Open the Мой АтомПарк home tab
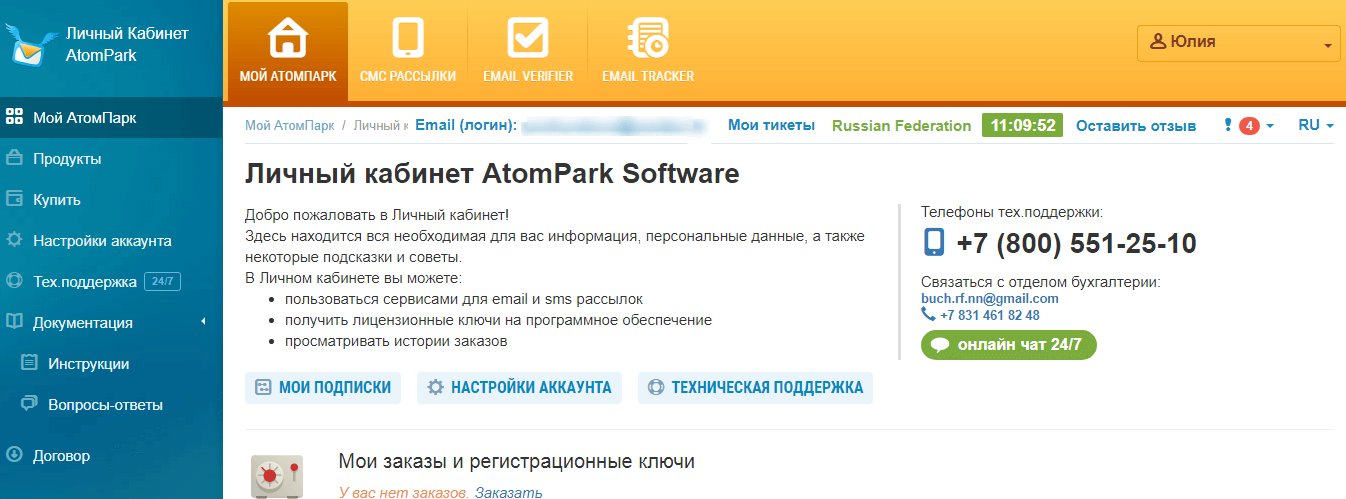 click(288, 52)
